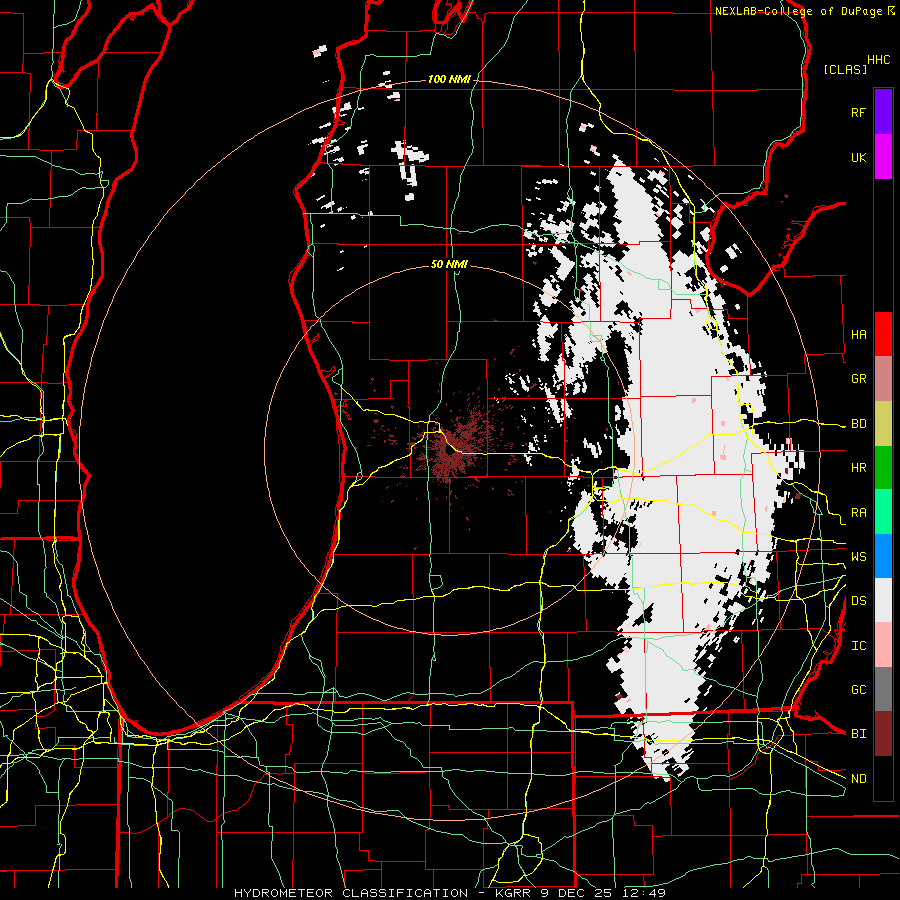Click the HHC product code text
This screenshot has height=900, width=900.
pyautogui.click(x=879, y=60)
